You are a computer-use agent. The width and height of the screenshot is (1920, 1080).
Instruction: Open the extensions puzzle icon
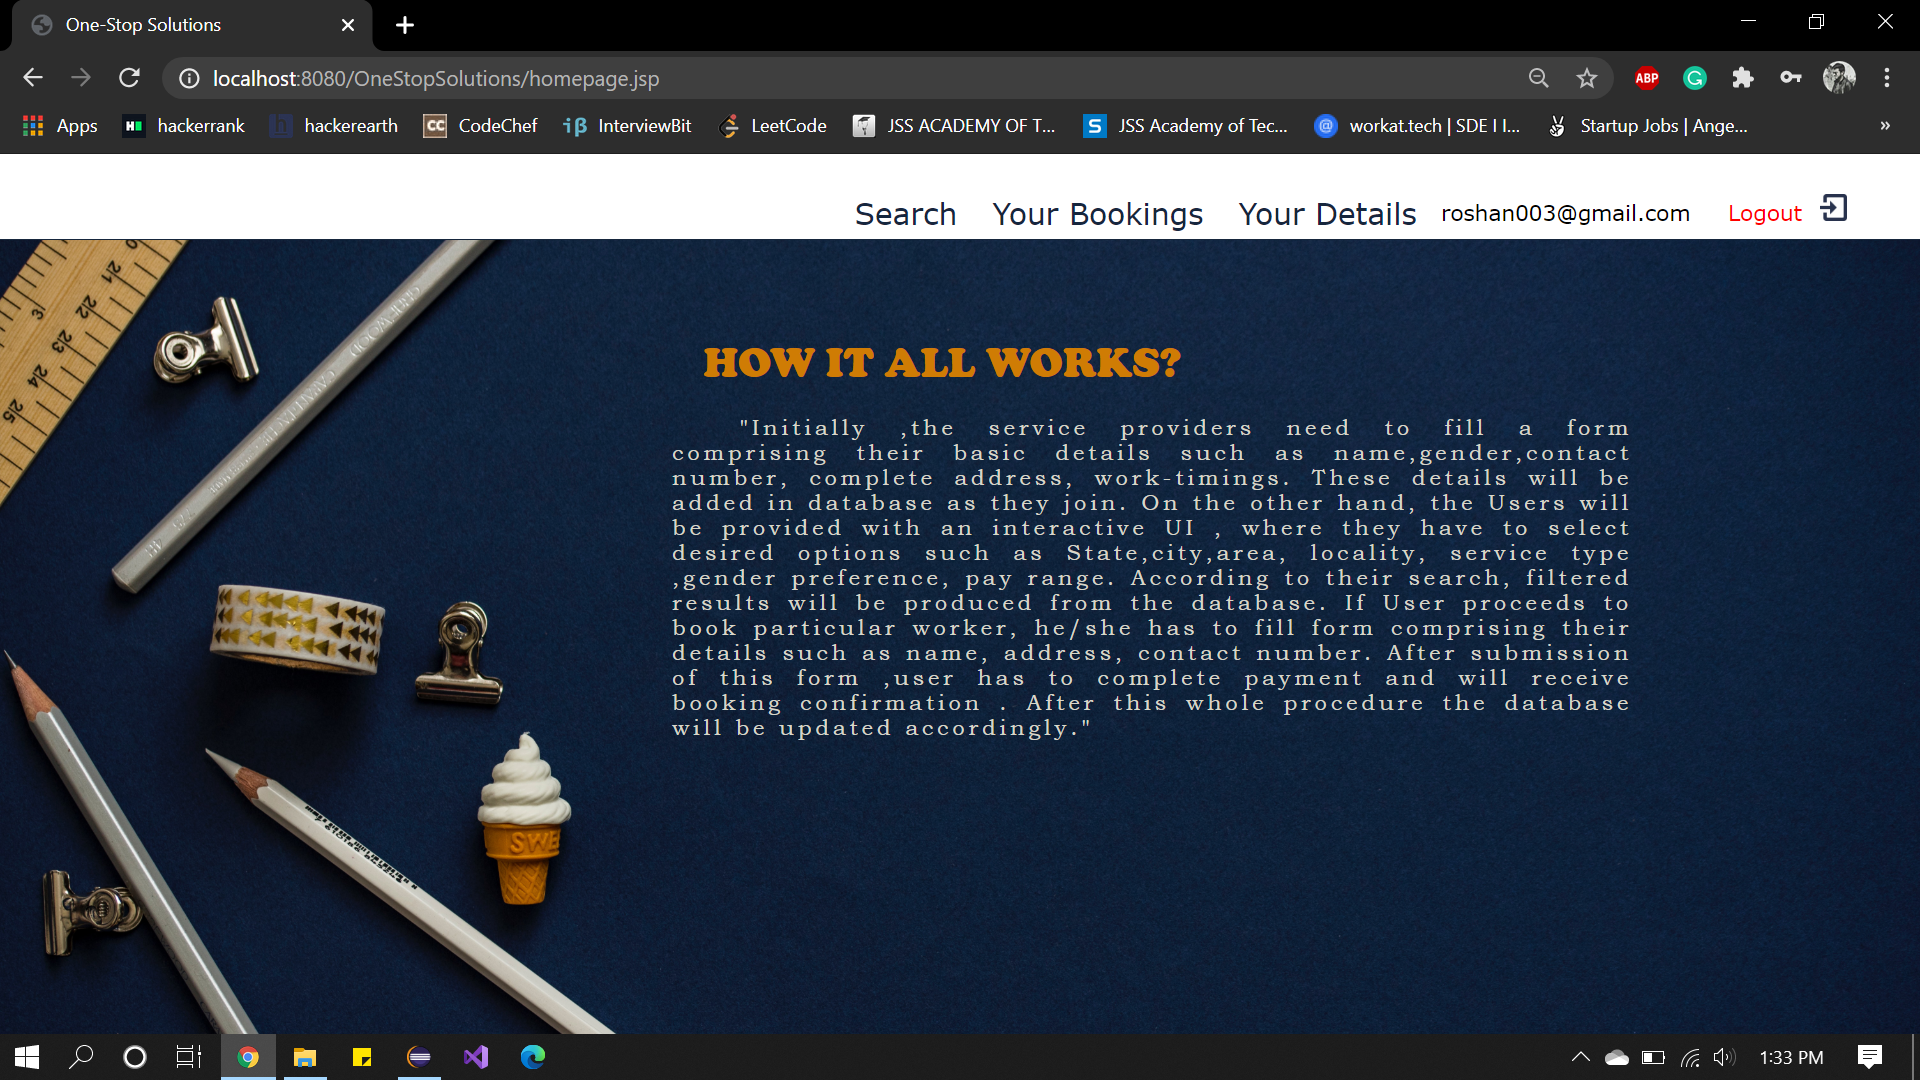pos(1743,78)
